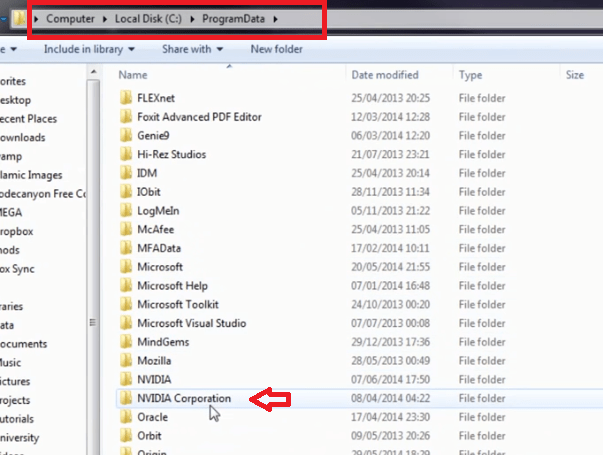This screenshot has width=603, height=455.
Task: Click the Hi-Rez Studios folder icon
Action: coord(125,154)
